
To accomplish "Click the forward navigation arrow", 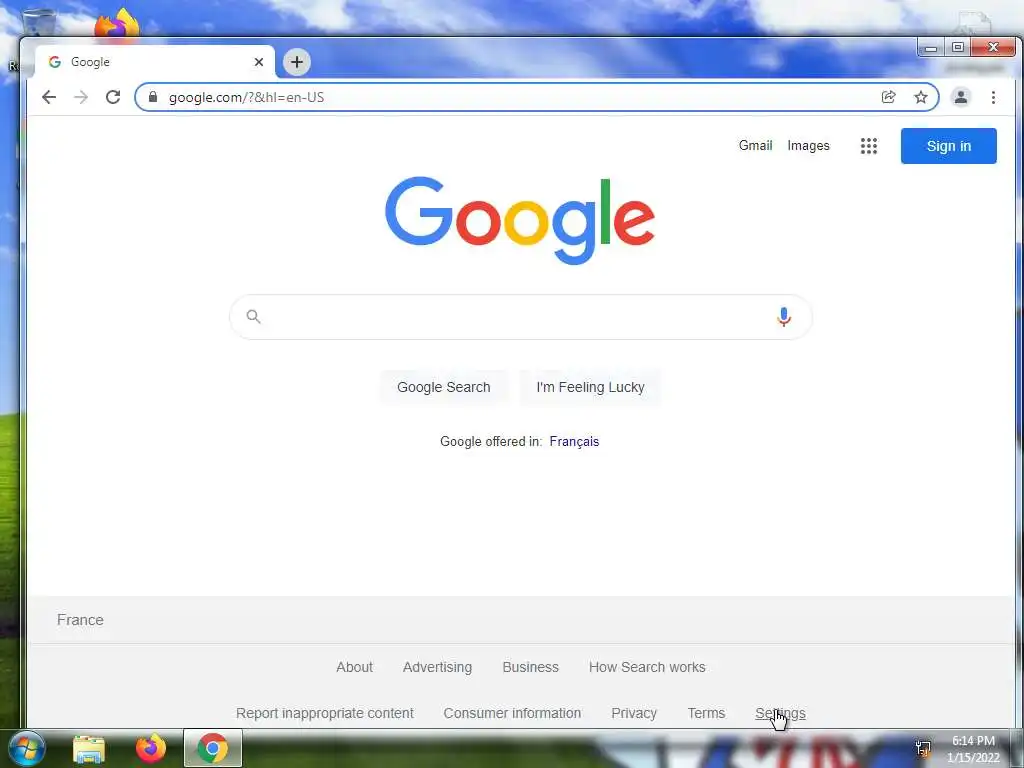I will (81, 97).
